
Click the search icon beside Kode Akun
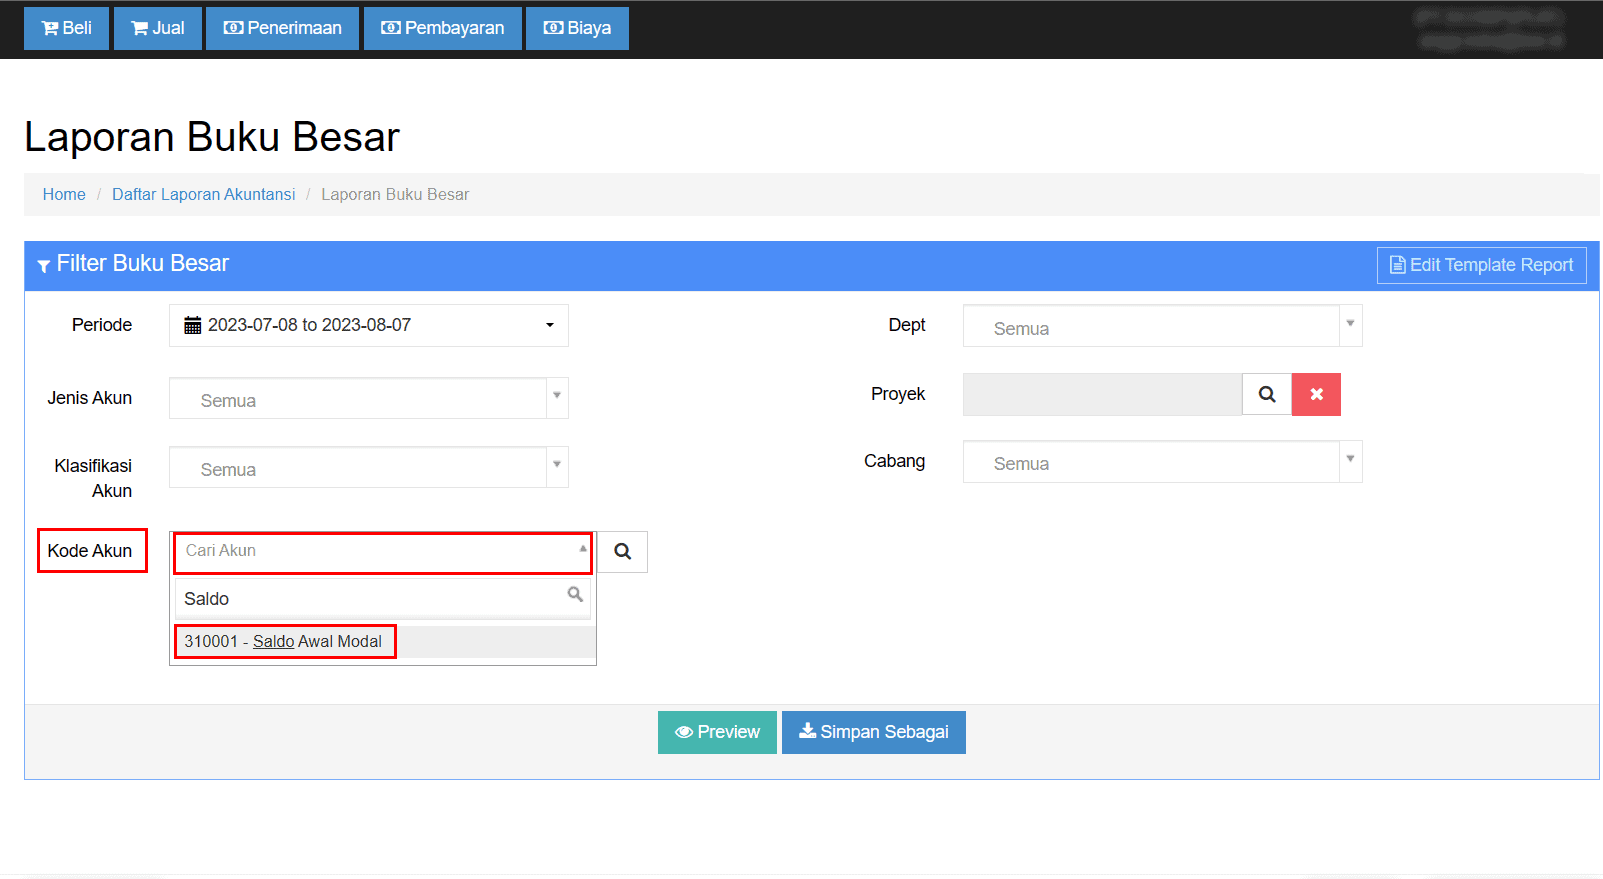[x=622, y=552]
